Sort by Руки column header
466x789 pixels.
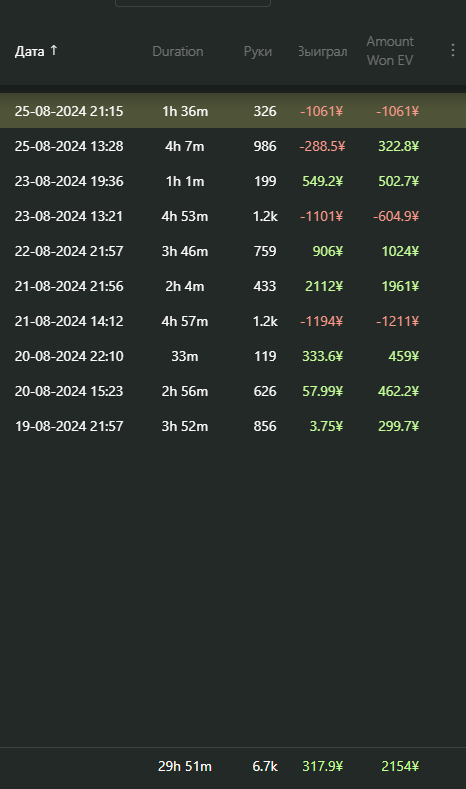coord(258,51)
